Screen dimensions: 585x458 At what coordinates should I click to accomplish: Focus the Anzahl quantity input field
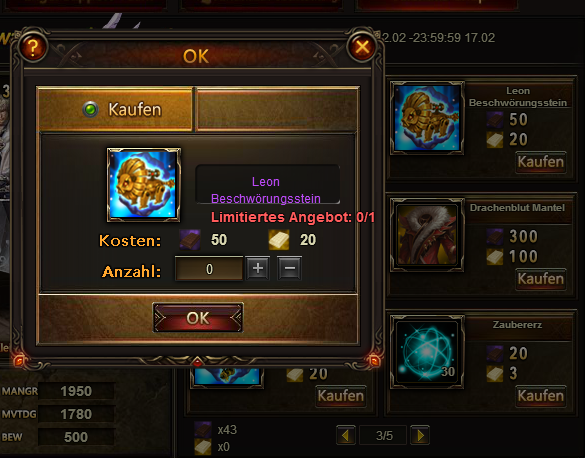coord(209,269)
